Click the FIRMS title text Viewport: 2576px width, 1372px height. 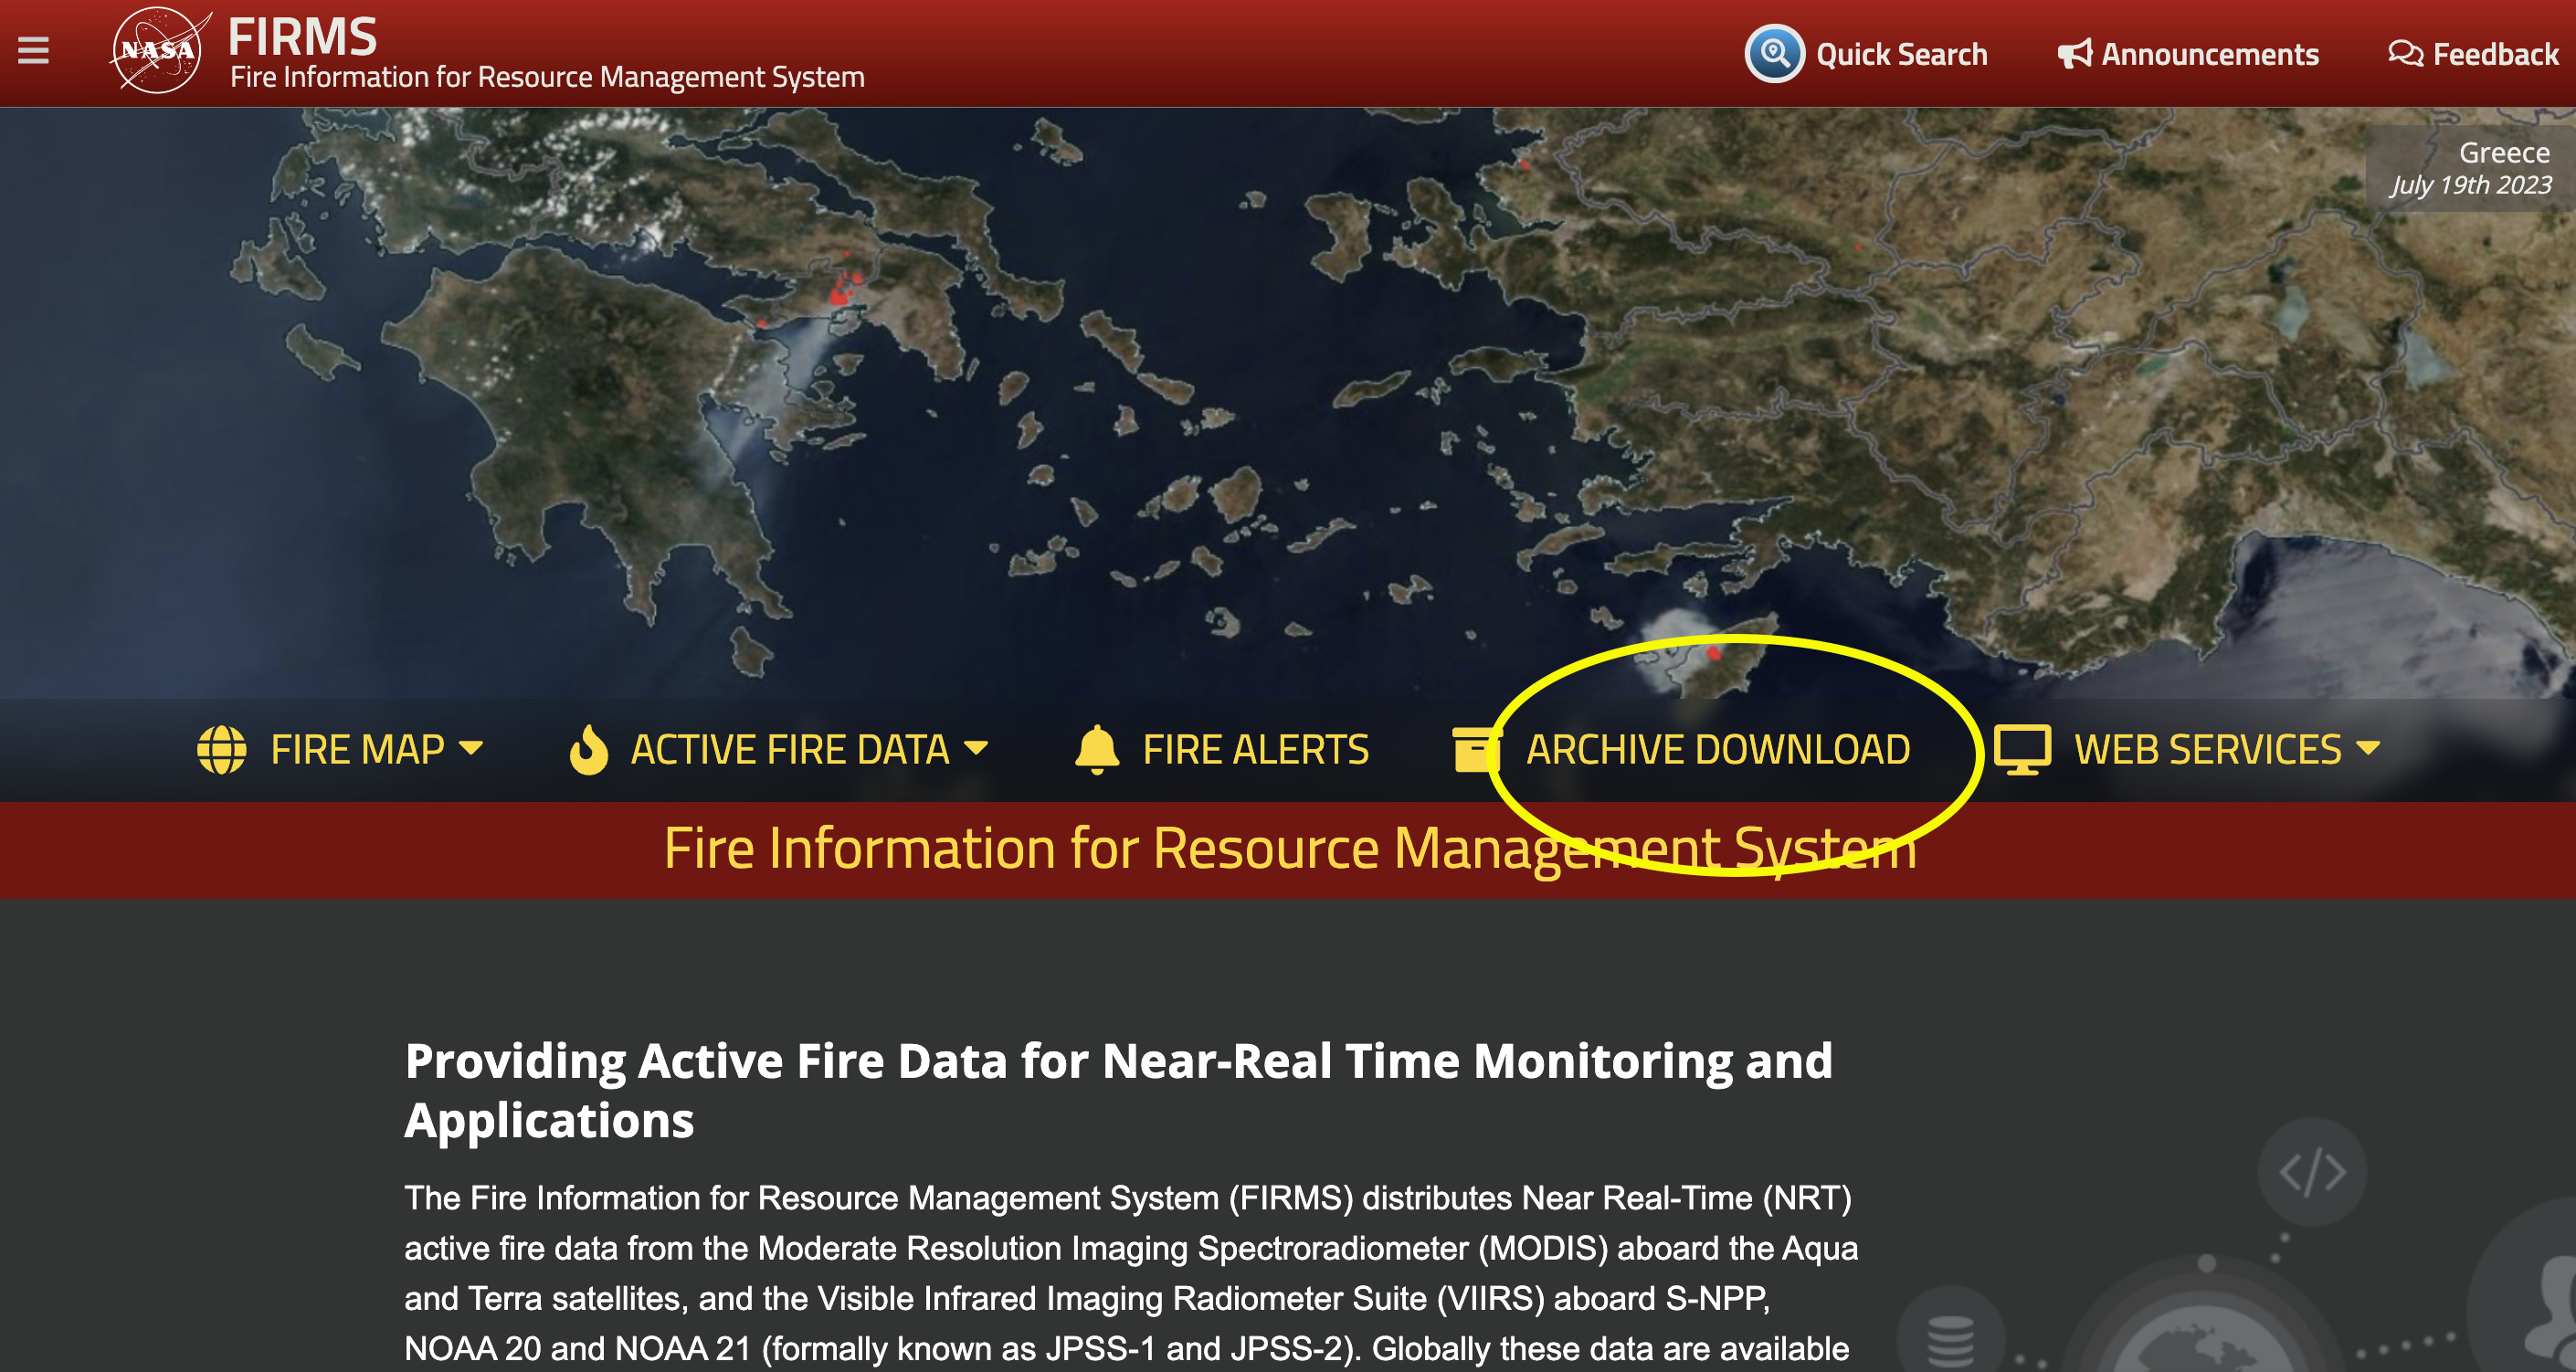point(302,36)
